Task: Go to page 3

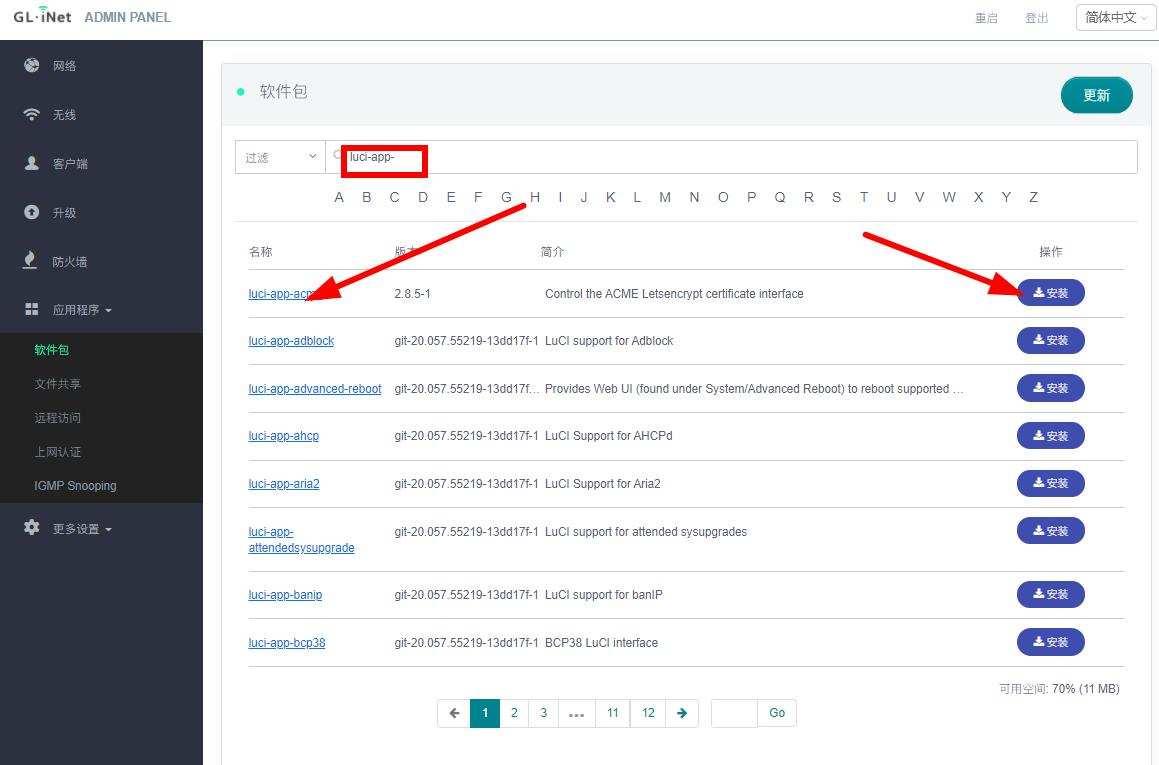Action: tap(543, 713)
